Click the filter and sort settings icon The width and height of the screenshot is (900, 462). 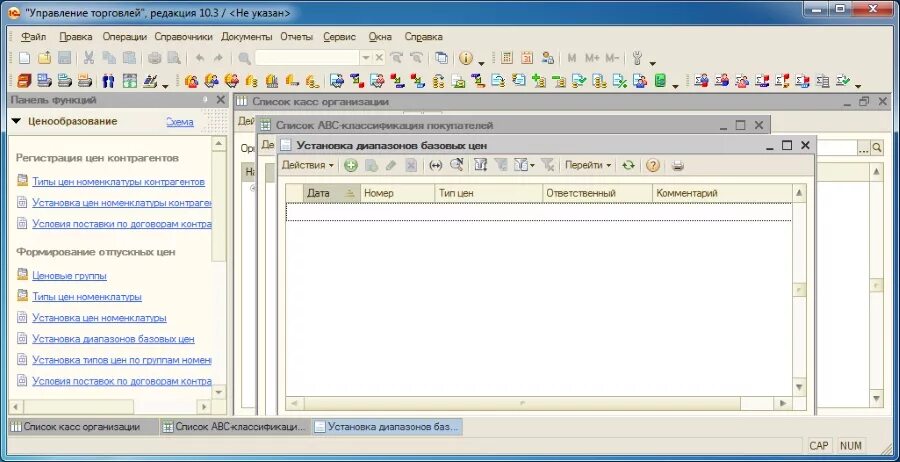(x=480, y=165)
